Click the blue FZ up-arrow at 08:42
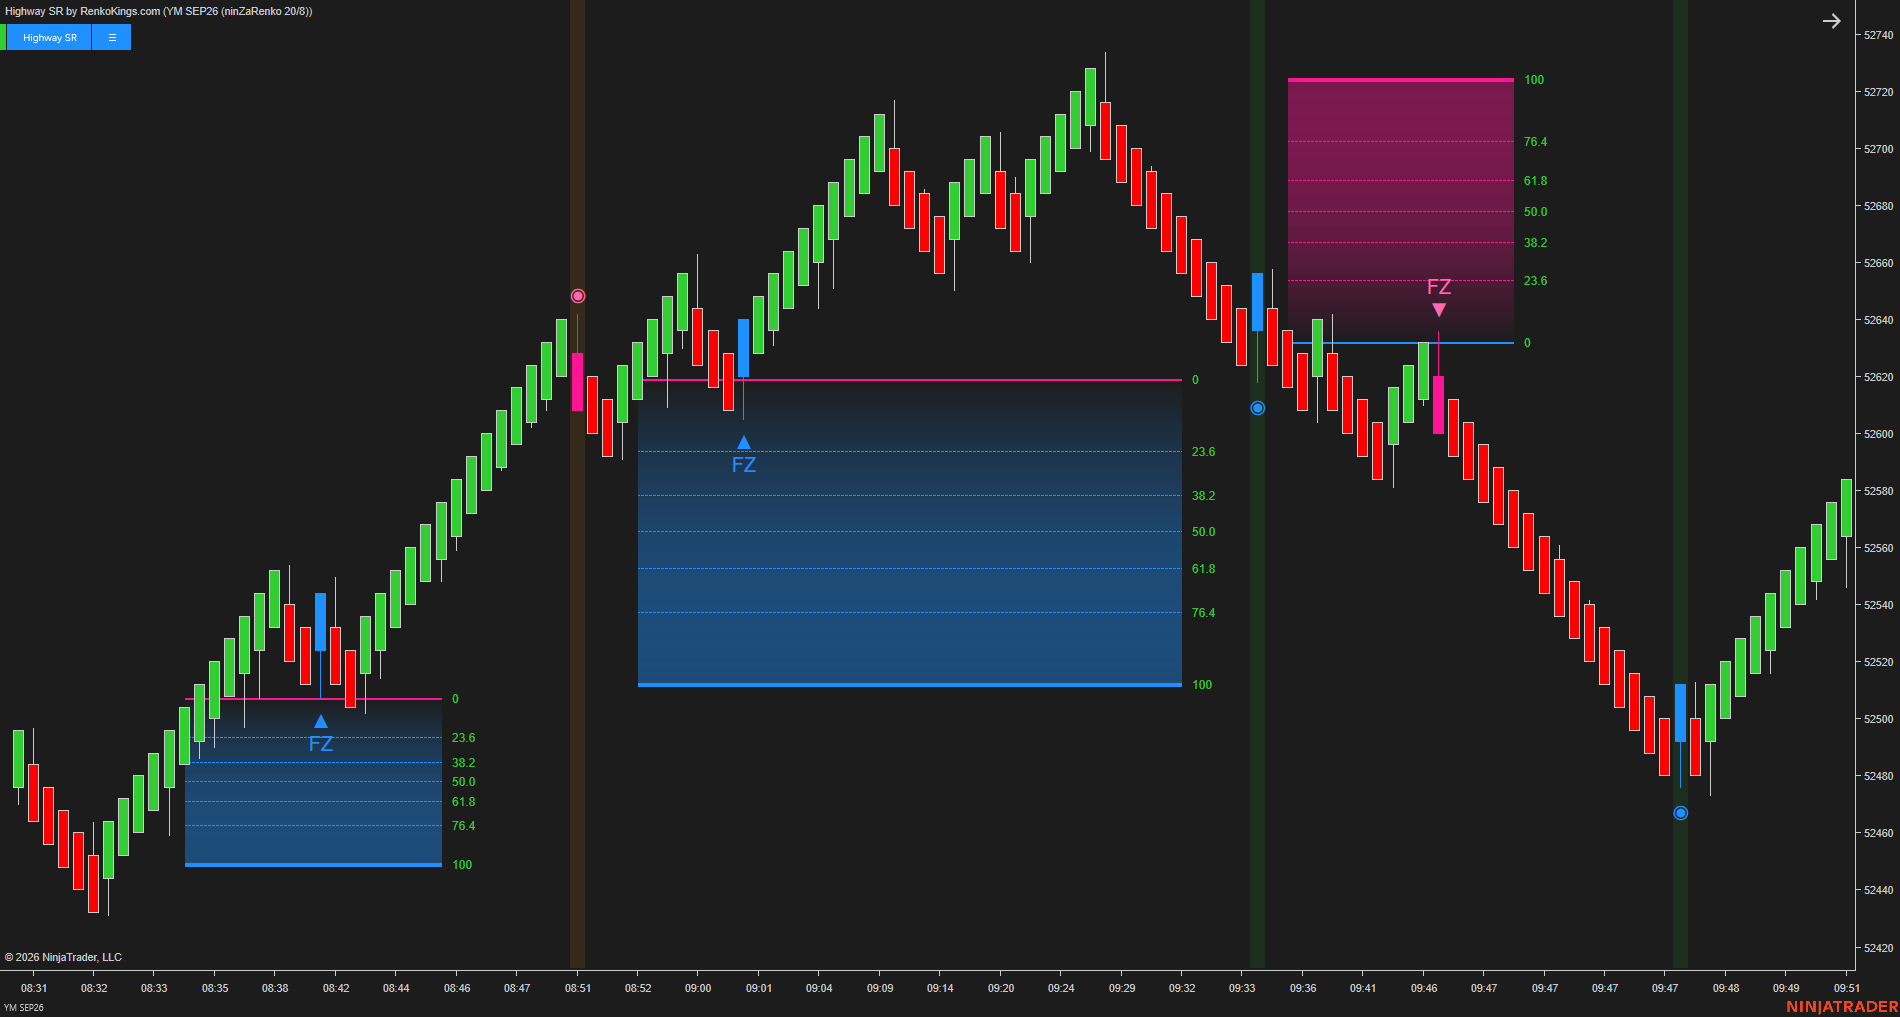Viewport: 1900px width, 1017px height. pyautogui.click(x=320, y=721)
